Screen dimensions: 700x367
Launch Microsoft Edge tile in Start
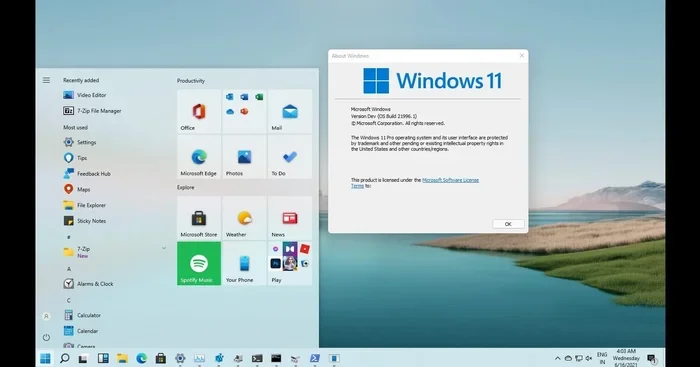[199, 157]
